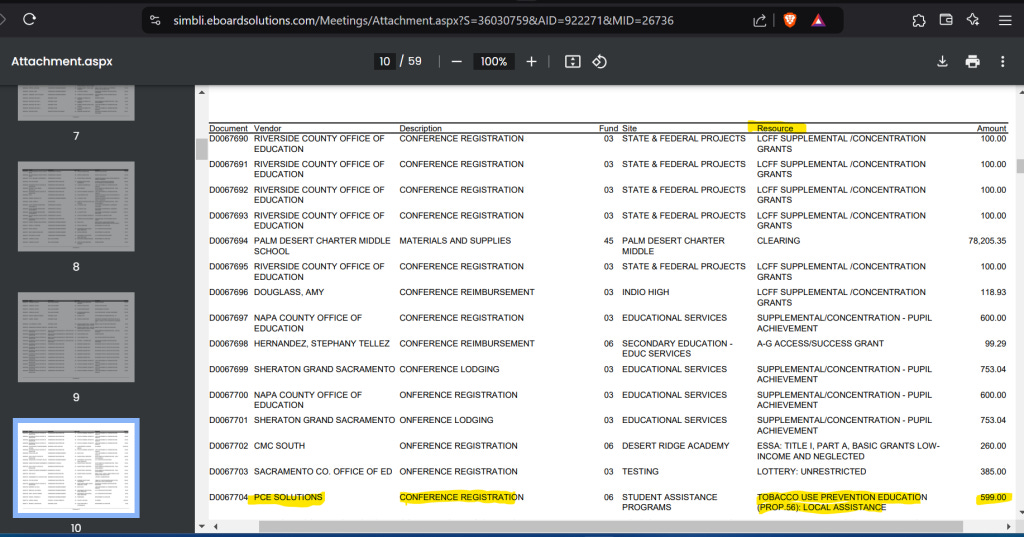Image resolution: width=1024 pixels, height=537 pixels.
Task: Click the Attachment.aspx document title
Action: pos(62,61)
